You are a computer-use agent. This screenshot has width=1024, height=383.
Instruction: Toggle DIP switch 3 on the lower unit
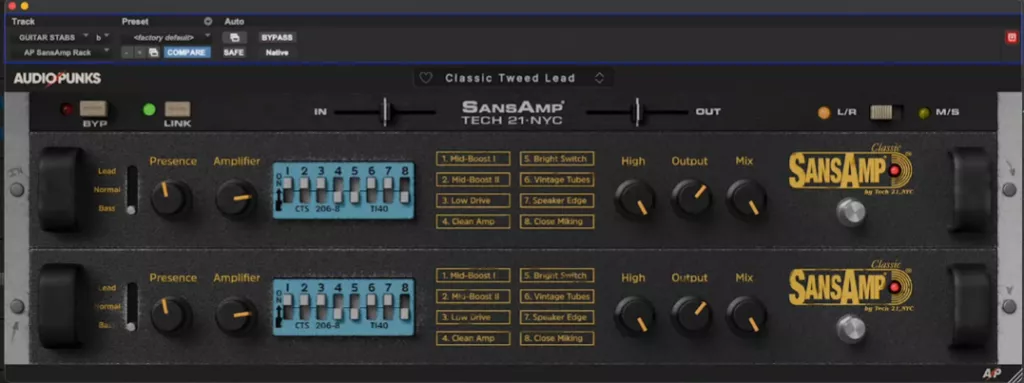(321, 307)
